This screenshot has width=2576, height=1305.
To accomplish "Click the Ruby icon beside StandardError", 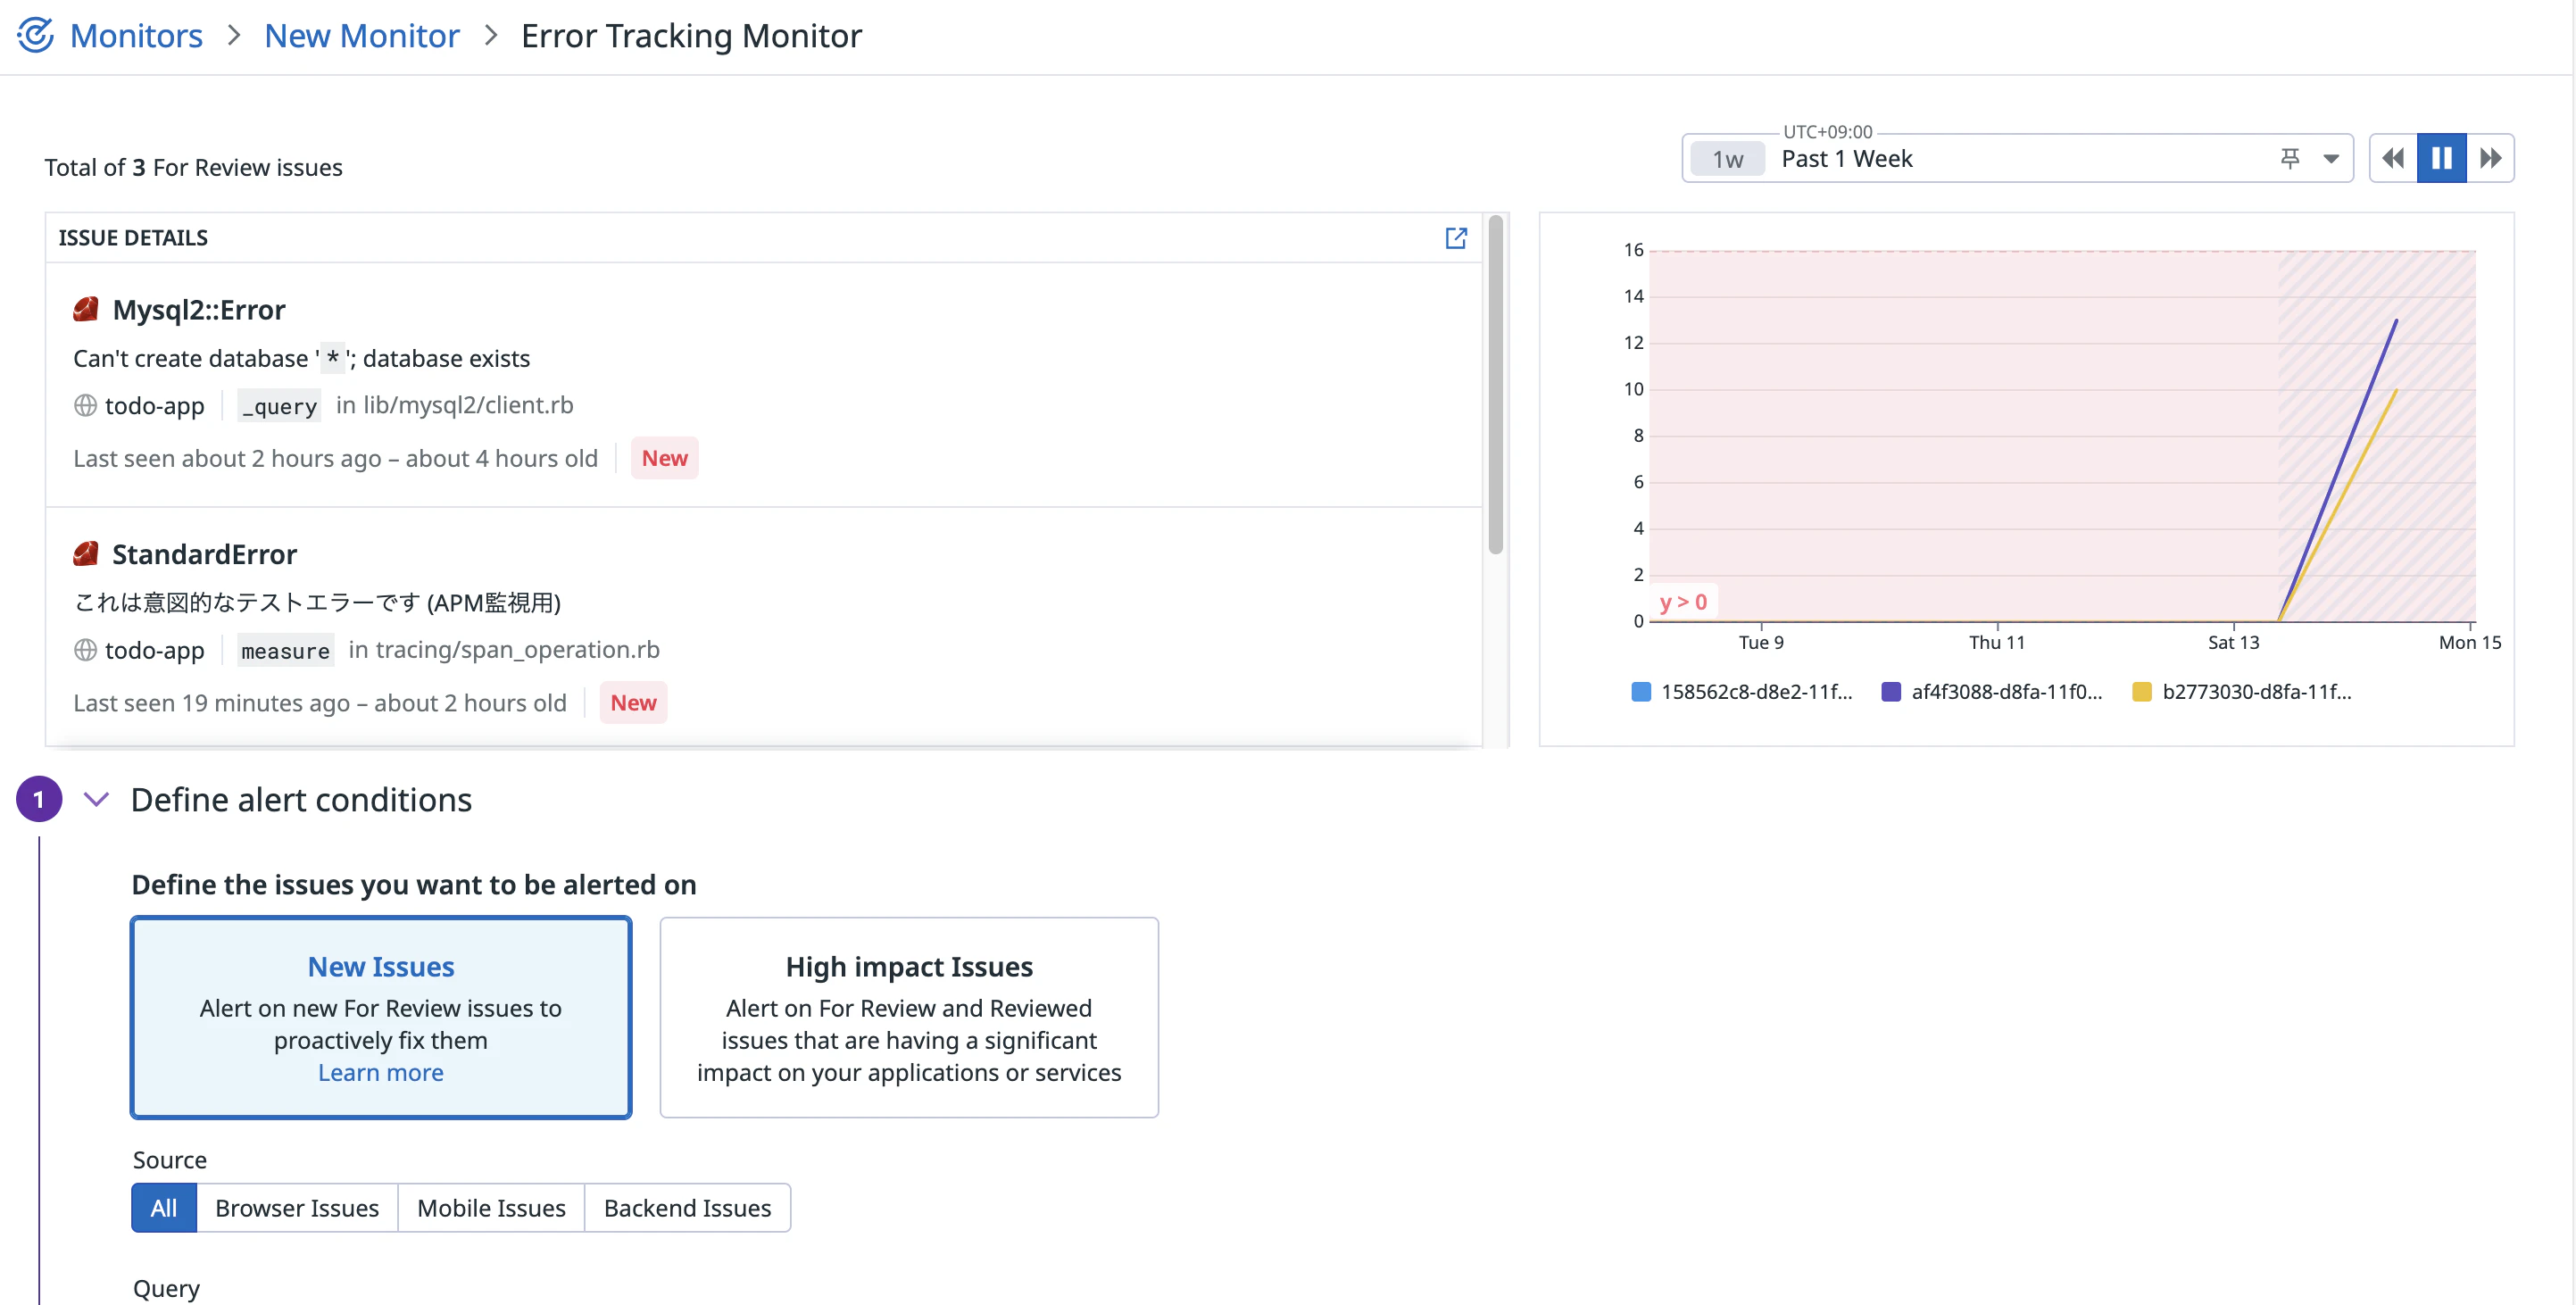I will (x=86, y=553).
